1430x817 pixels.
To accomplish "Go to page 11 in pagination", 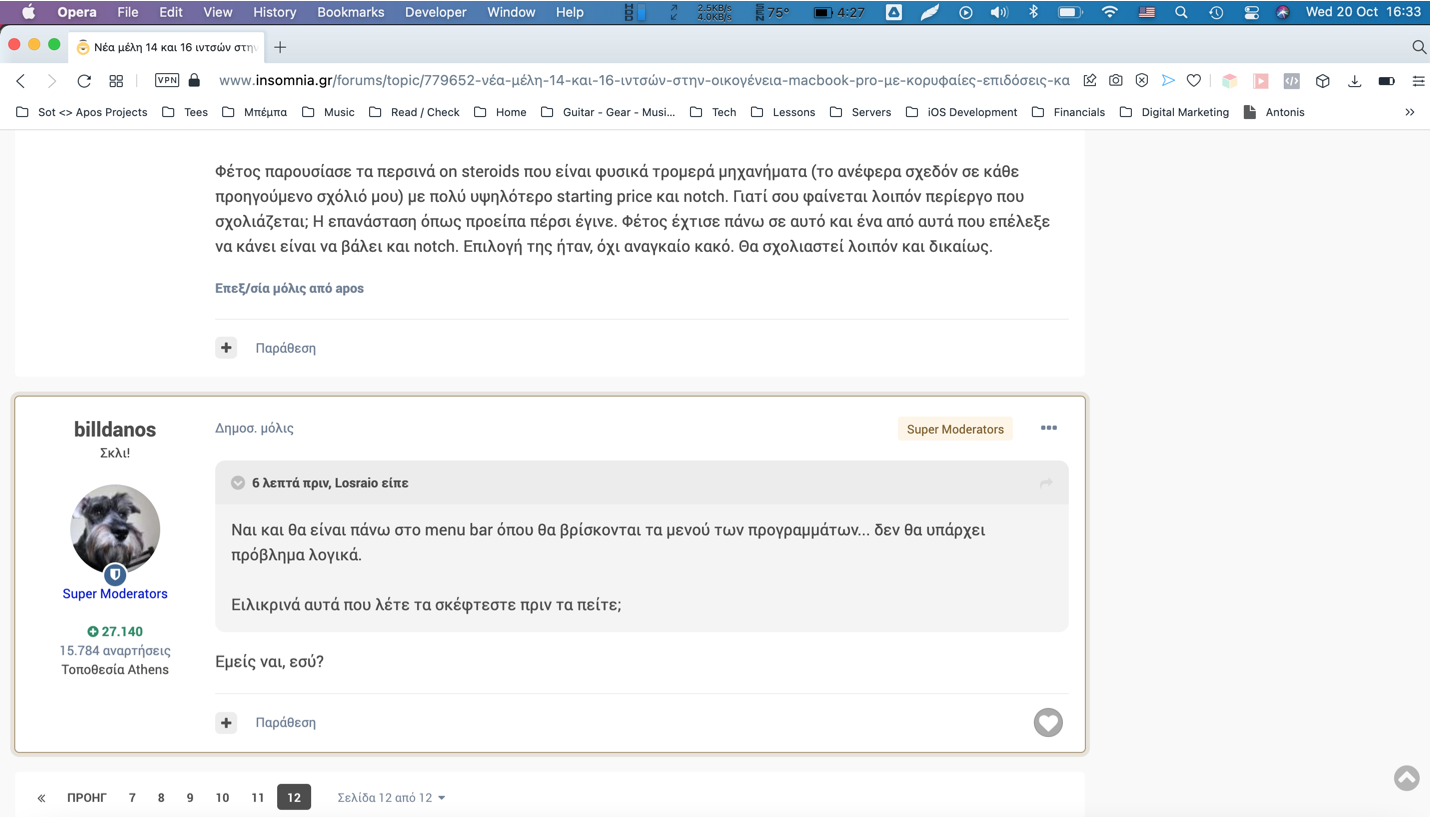I will tap(258, 797).
